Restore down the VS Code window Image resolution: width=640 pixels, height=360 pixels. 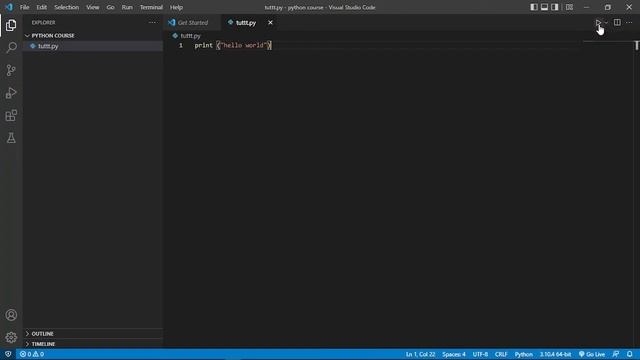(x=608, y=7)
